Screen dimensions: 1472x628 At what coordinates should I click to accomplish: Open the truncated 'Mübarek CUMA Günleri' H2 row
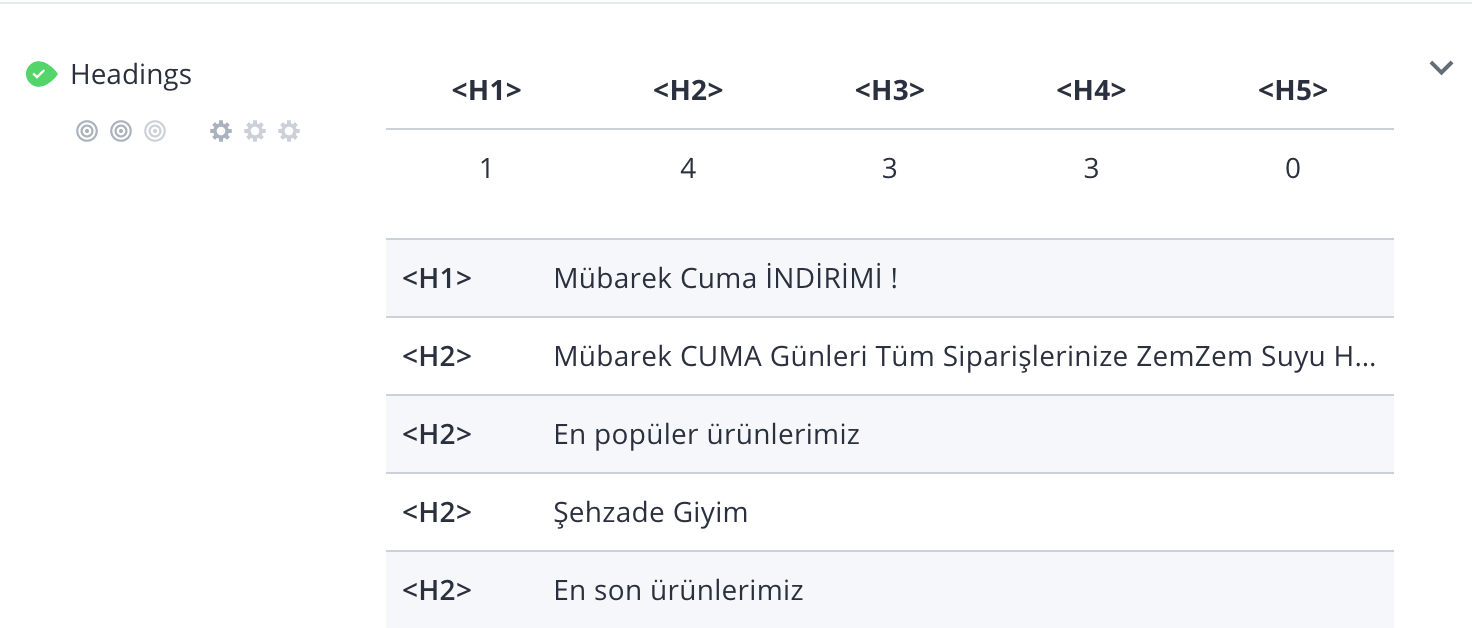(x=890, y=356)
